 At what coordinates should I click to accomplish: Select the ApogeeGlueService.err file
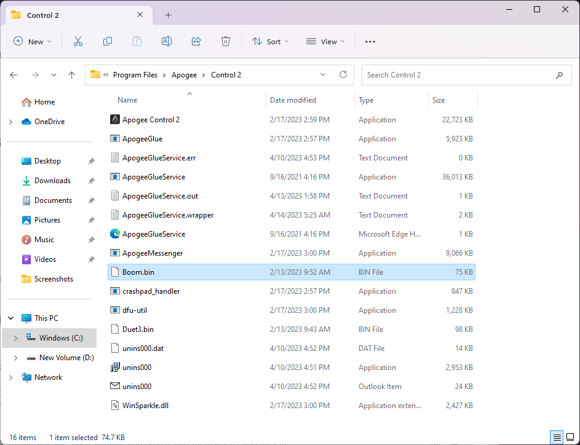coord(291,158)
